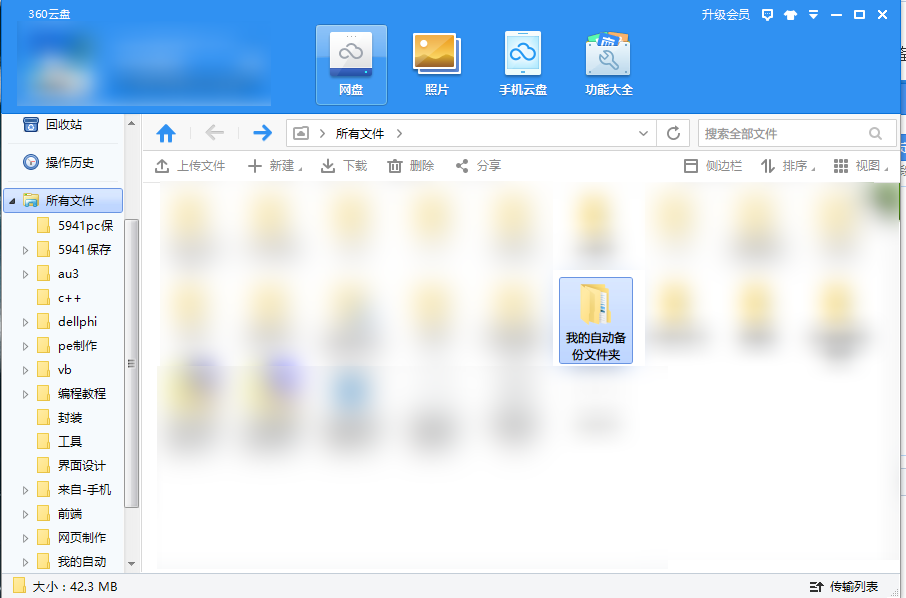Expand the address bar path dropdown

coord(643,133)
